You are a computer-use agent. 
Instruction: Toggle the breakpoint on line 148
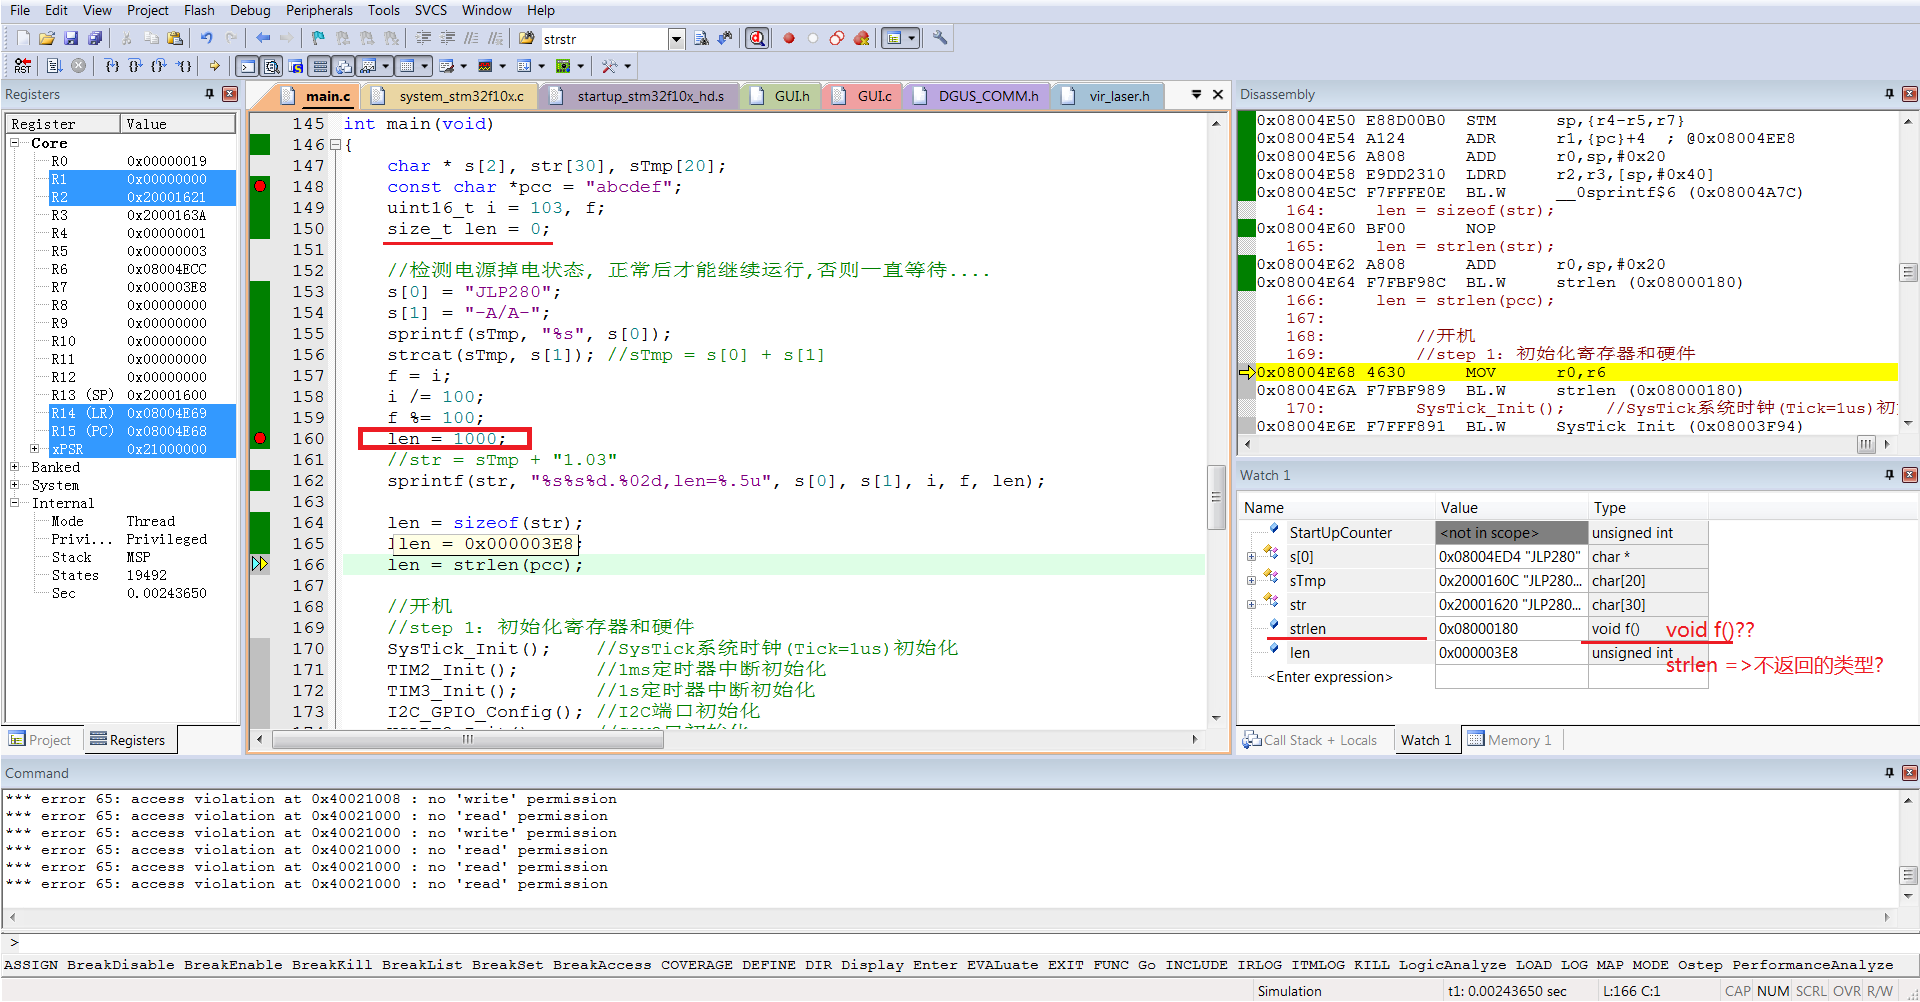[260, 186]
